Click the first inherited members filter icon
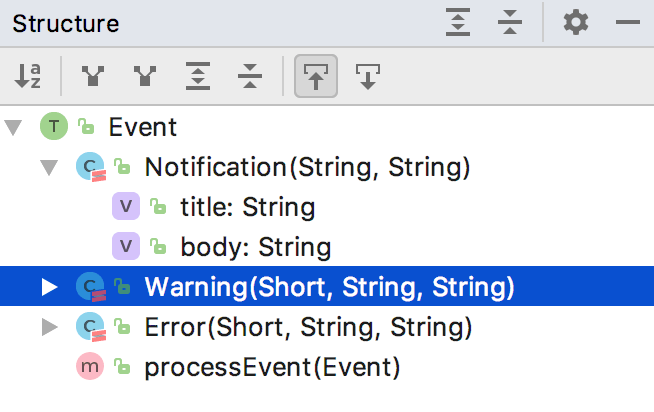Viewport: 654px width, 412px height. pos(93,76)
